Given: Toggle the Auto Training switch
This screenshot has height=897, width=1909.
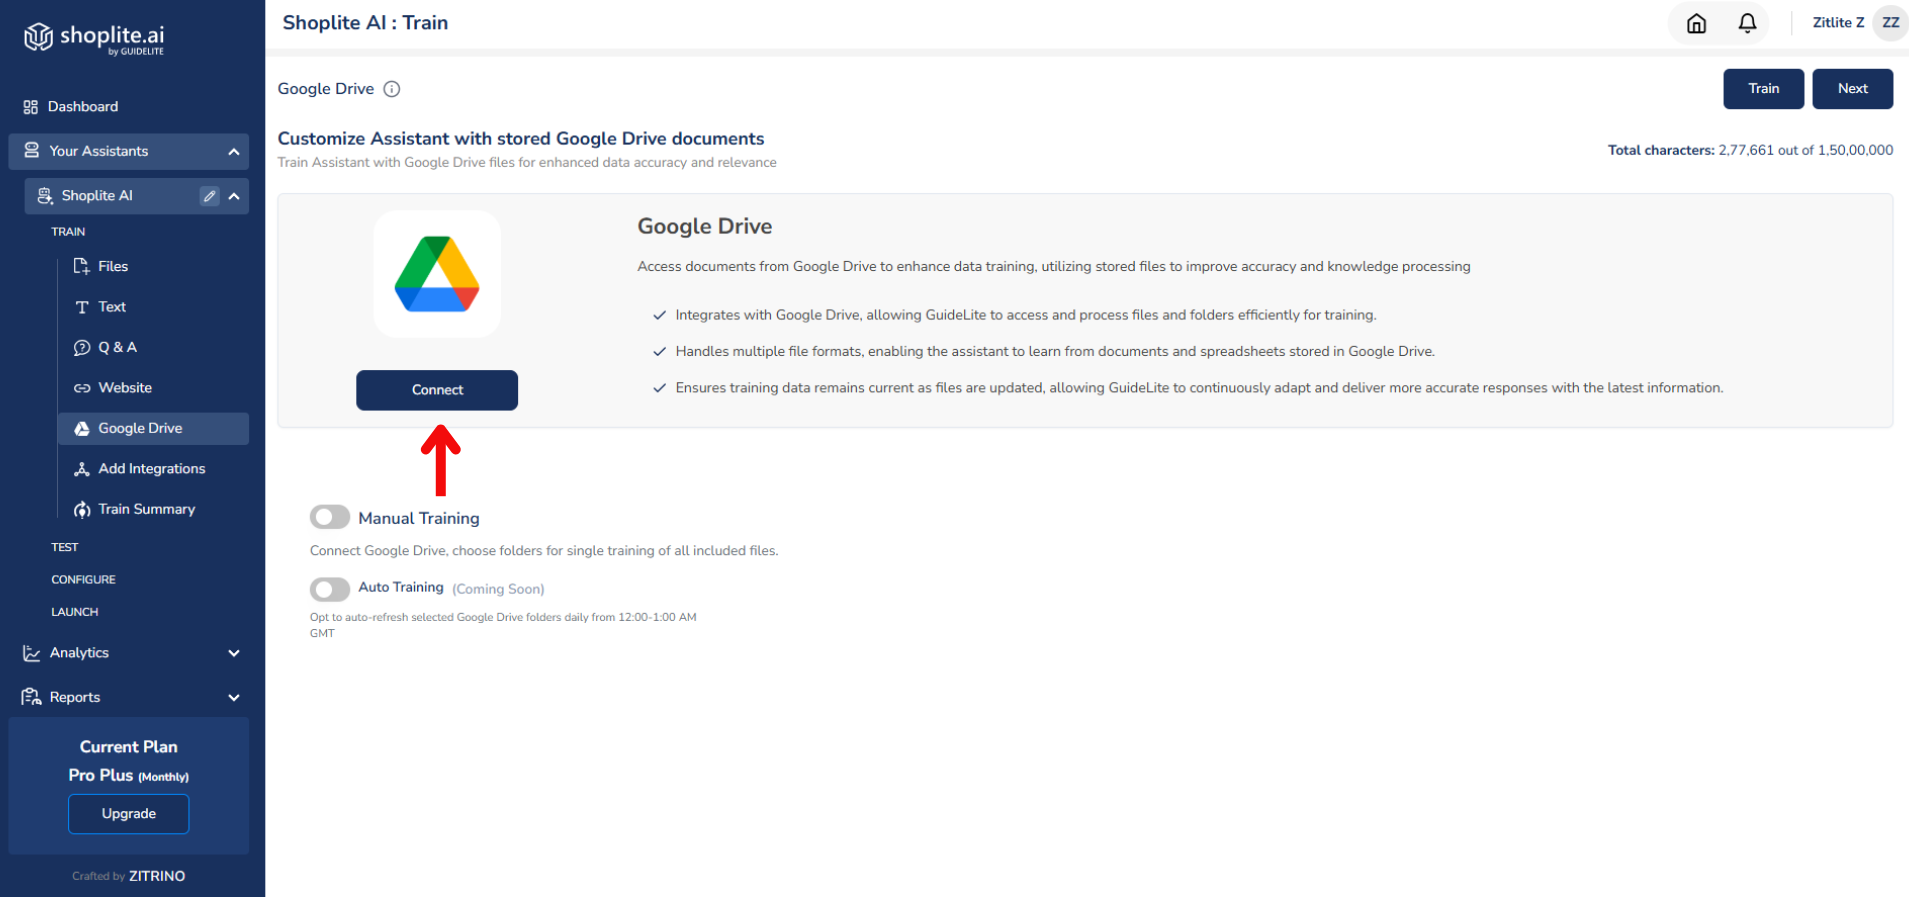Looking at the screenshot, I should 330,589.
